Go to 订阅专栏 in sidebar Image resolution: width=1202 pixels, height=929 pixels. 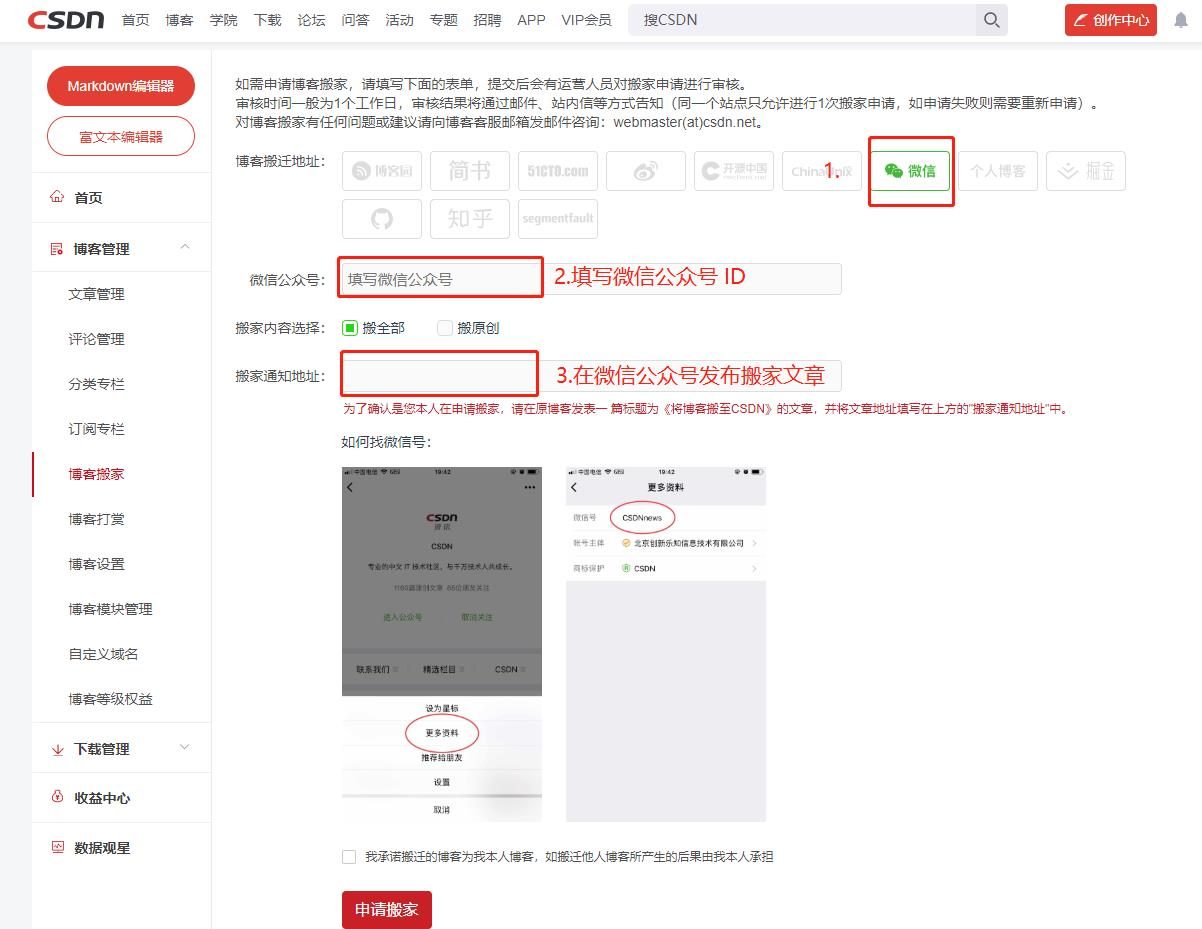click(97, 429)
